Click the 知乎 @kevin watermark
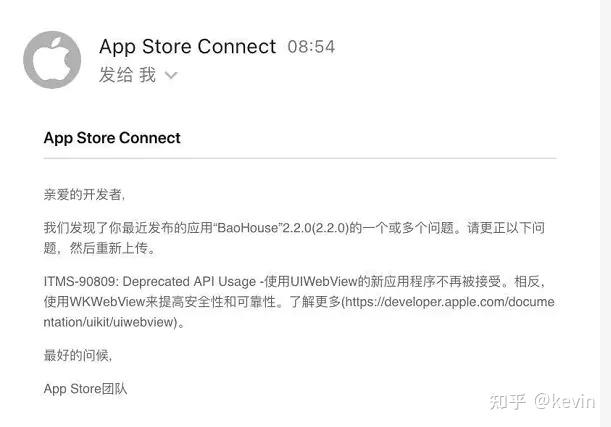The image size is (611, 427). (542, 401)
